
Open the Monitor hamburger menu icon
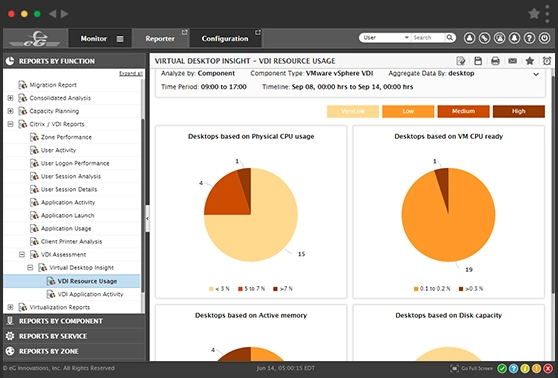120,39
